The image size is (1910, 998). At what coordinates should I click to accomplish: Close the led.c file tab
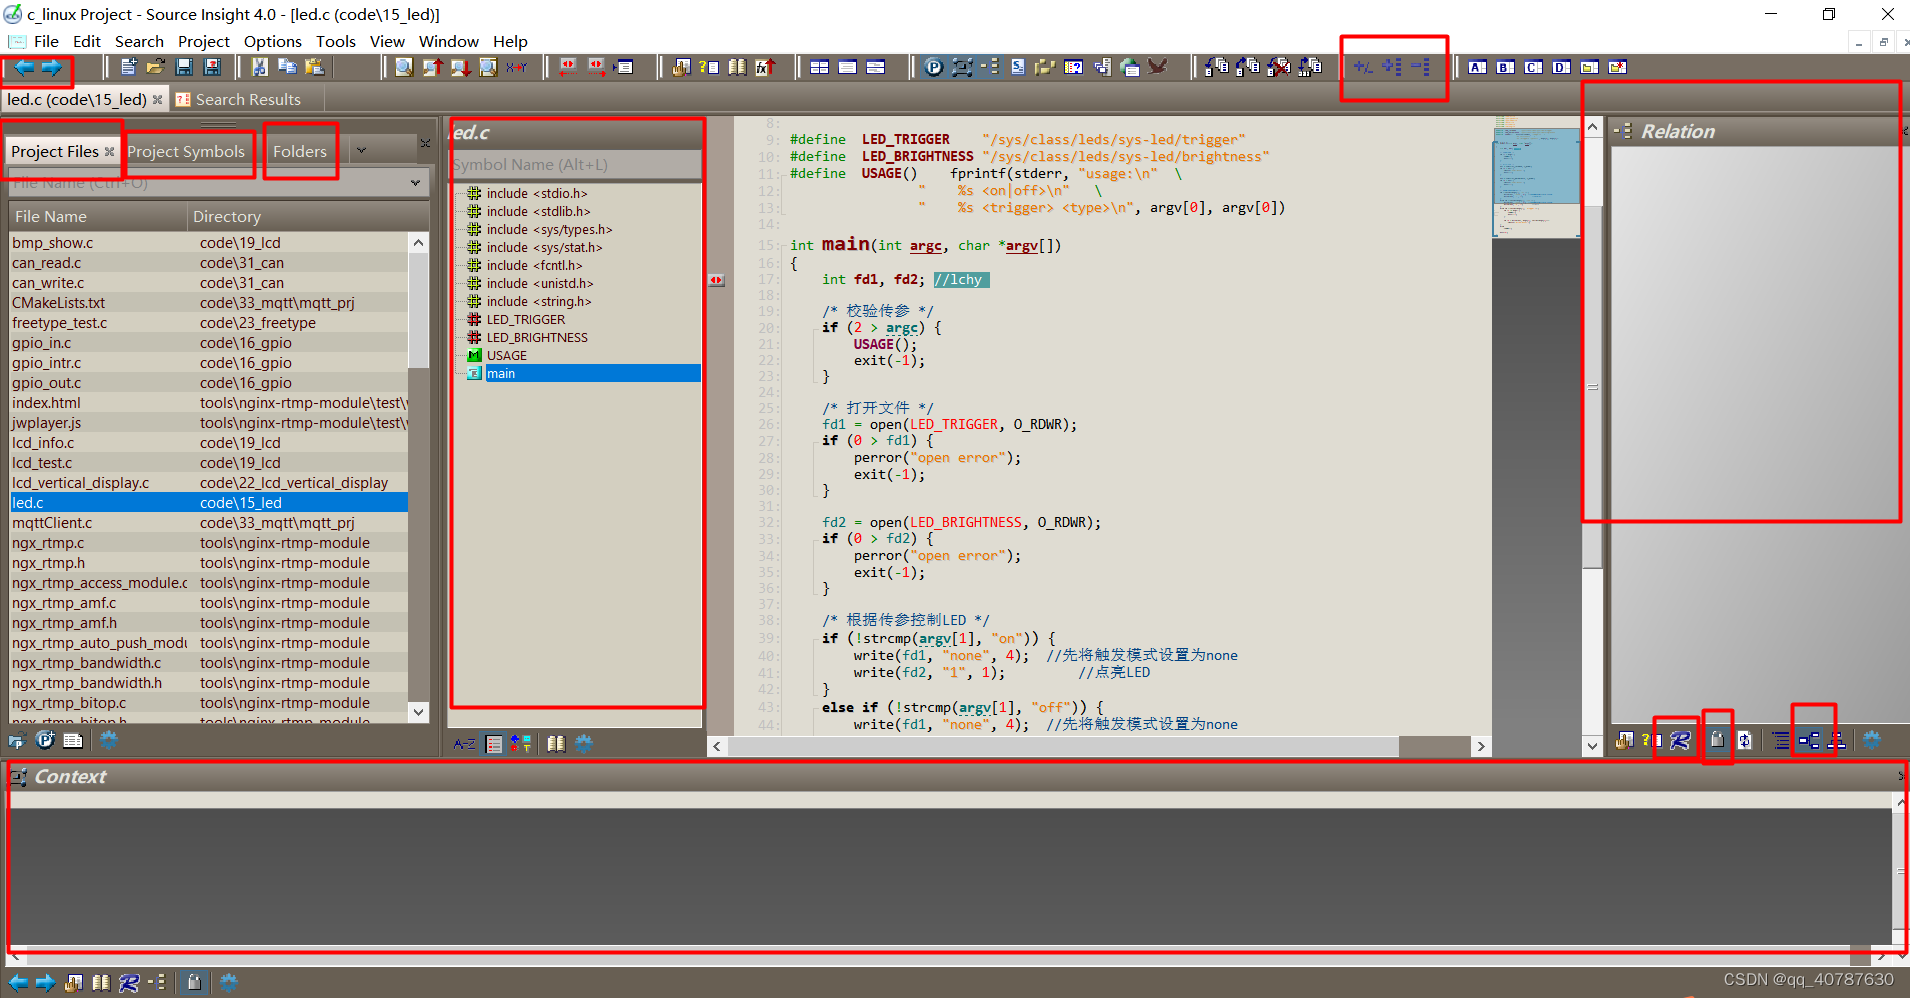coord(157,99)
